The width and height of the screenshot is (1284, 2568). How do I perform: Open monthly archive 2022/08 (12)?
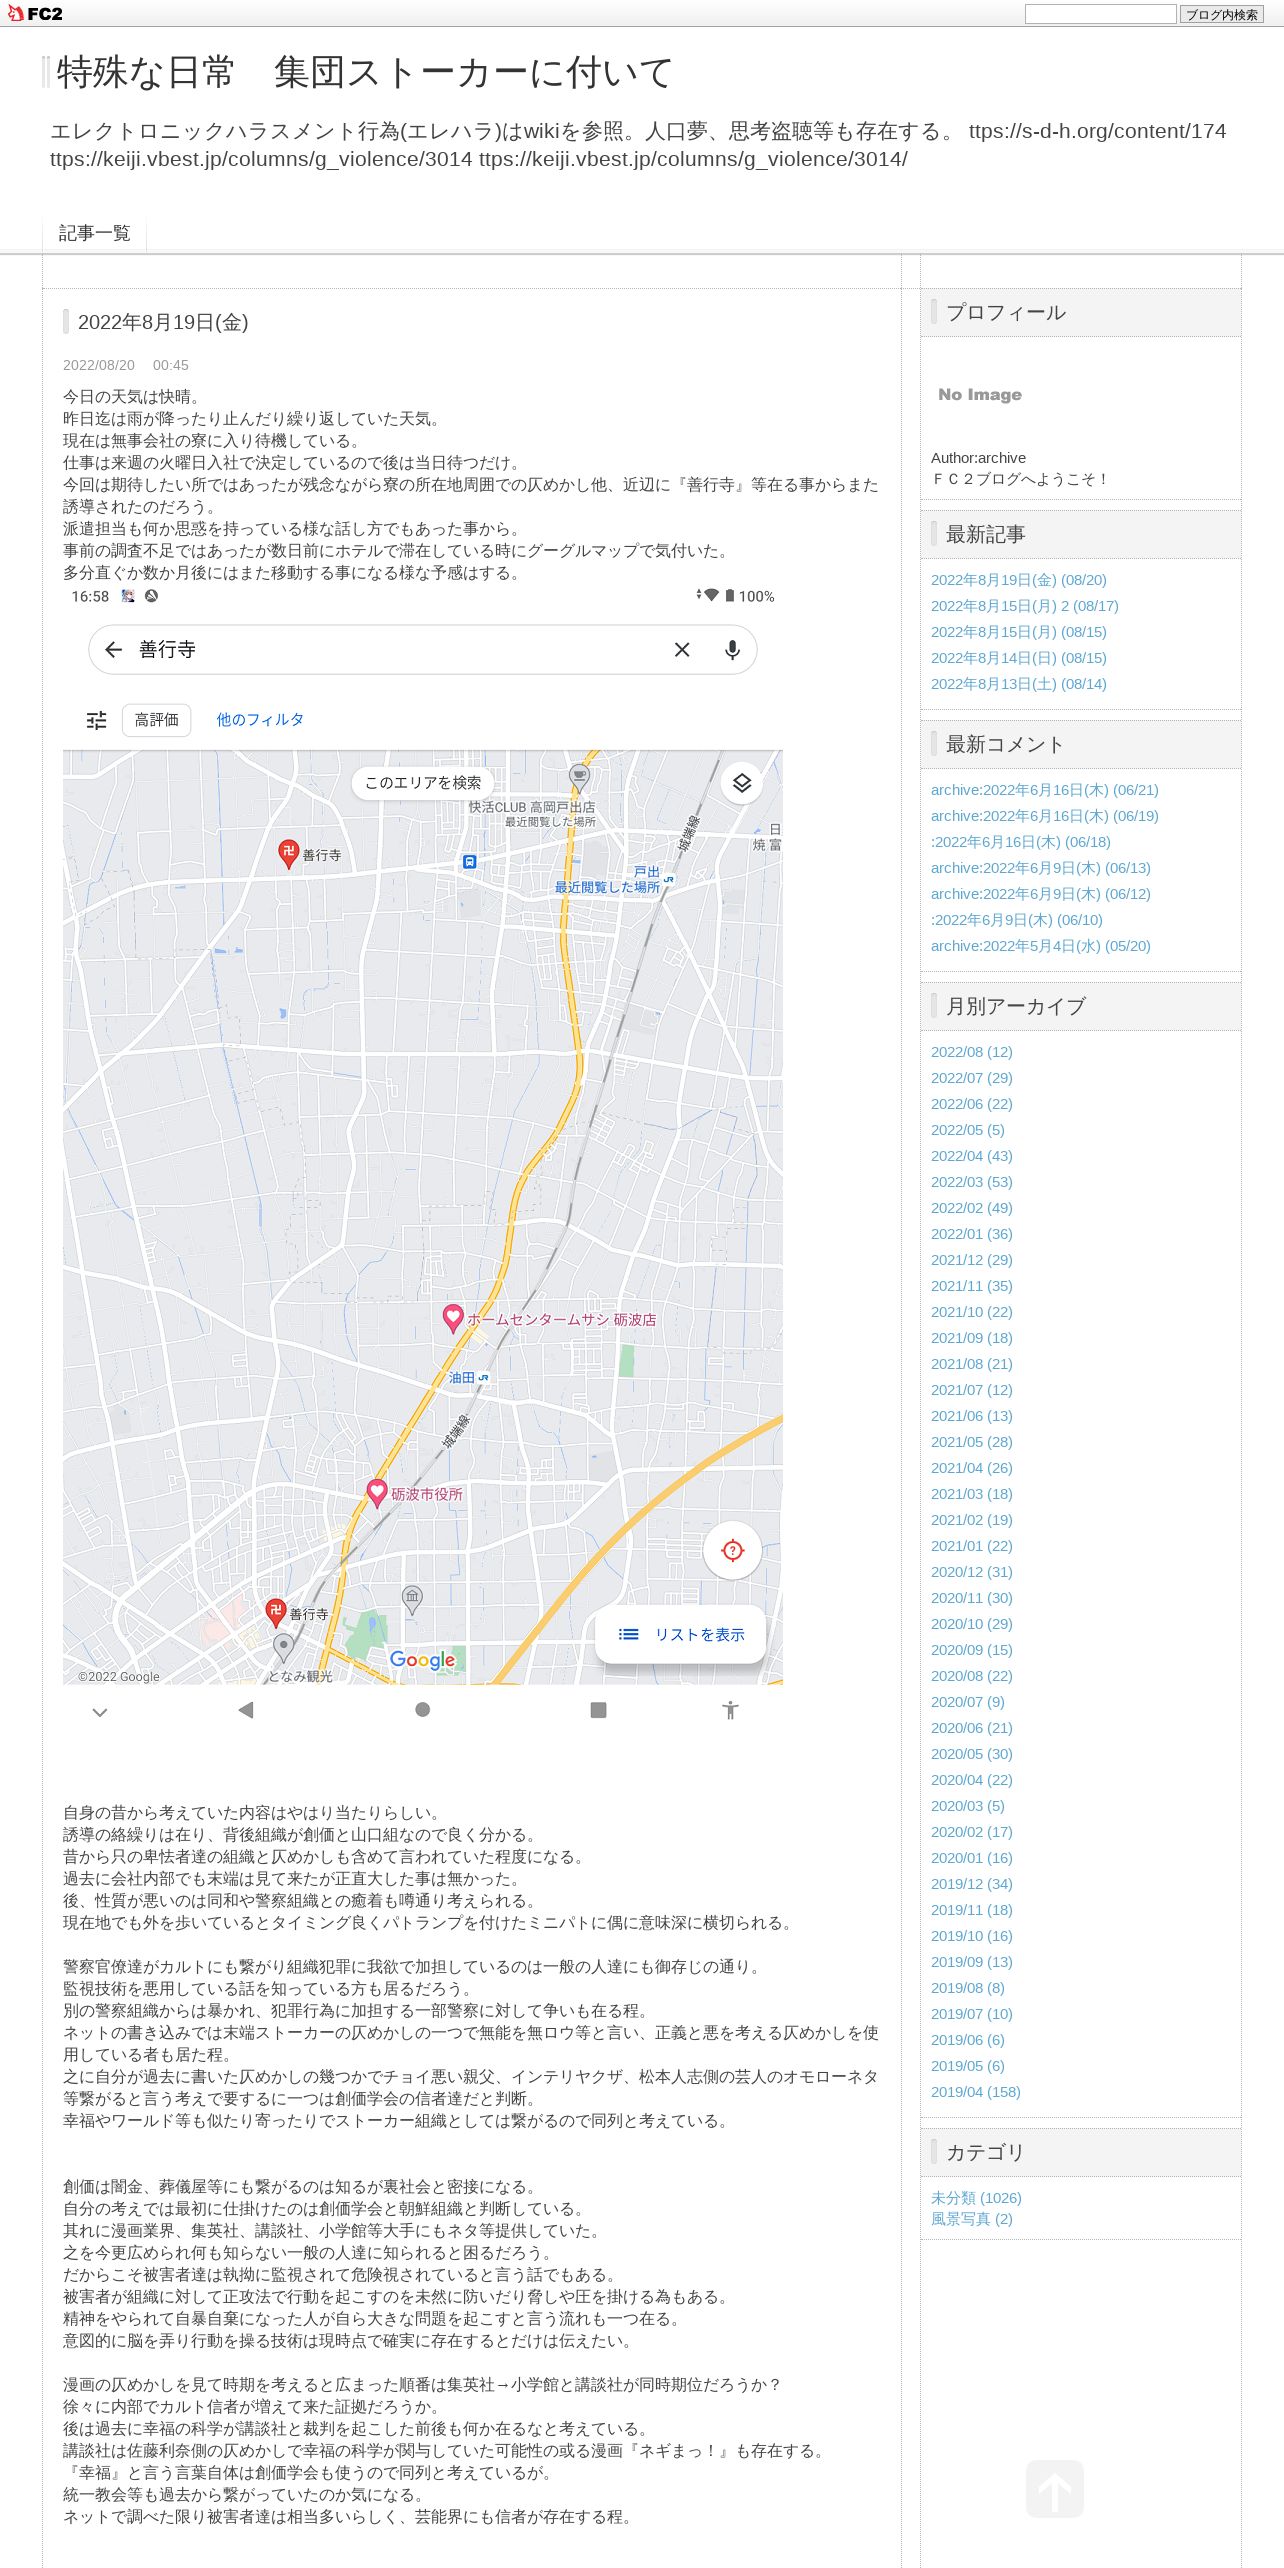point(972,1052)
